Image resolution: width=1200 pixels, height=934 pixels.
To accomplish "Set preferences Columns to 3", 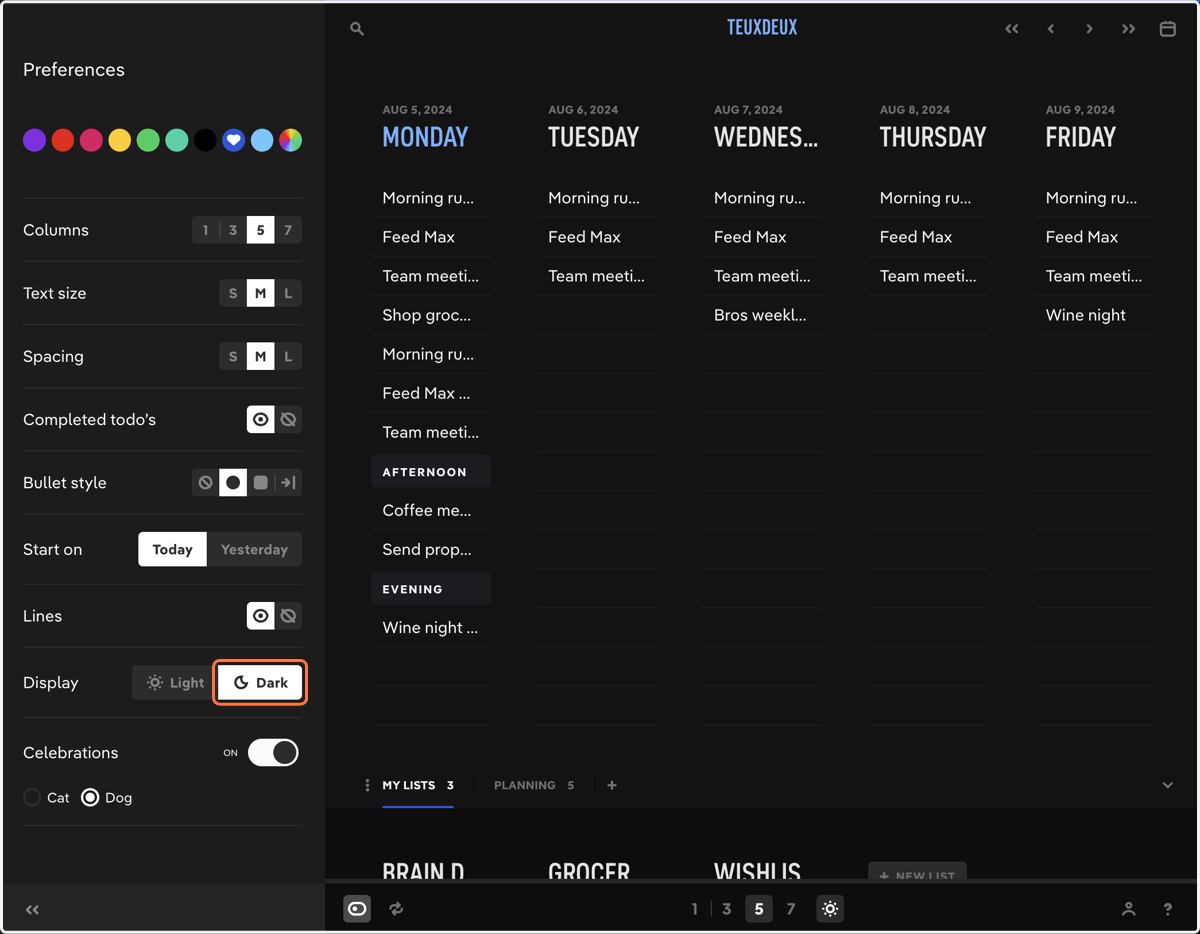I will (x=233, y=230).
